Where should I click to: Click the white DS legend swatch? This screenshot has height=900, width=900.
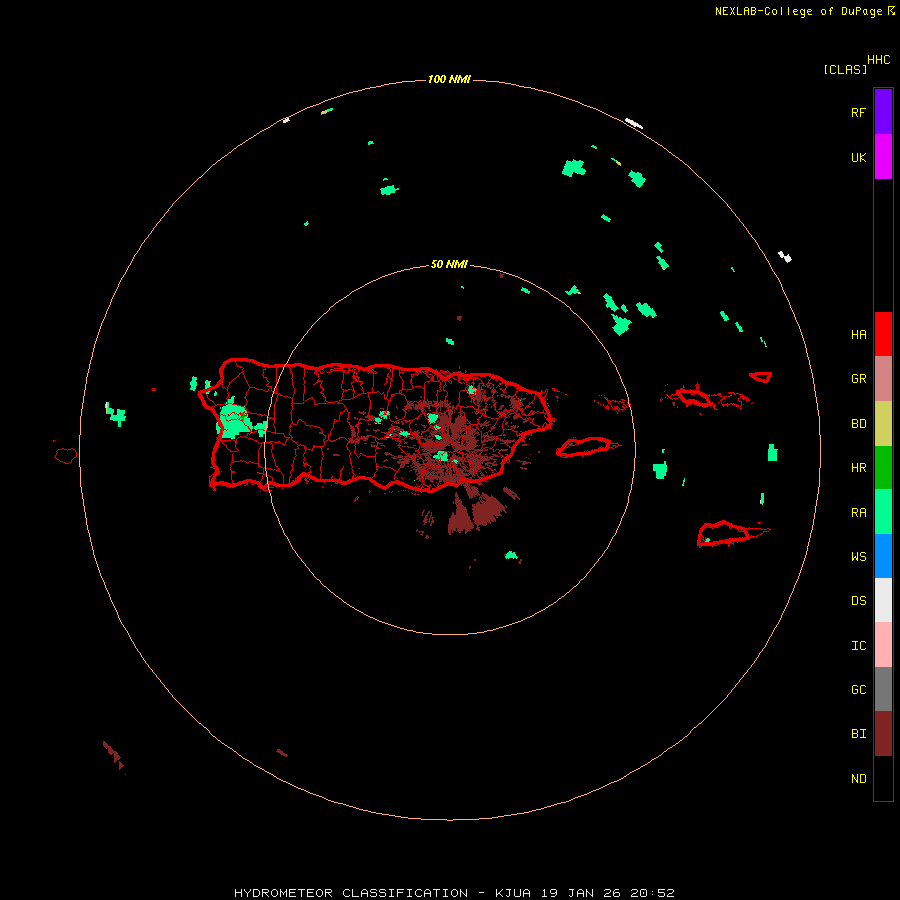click(x=883, y=600)
